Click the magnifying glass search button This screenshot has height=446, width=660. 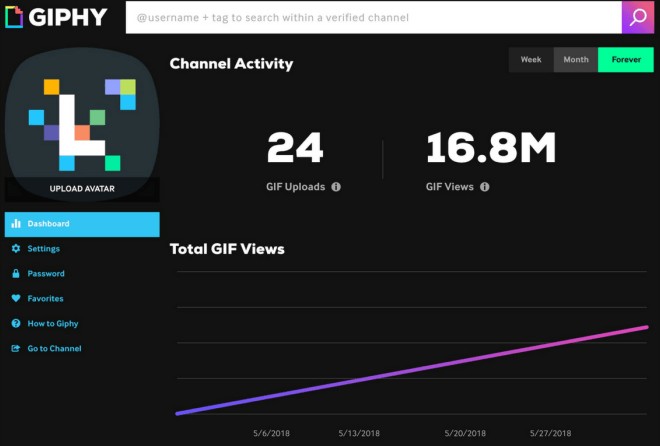tap(638, 17)
